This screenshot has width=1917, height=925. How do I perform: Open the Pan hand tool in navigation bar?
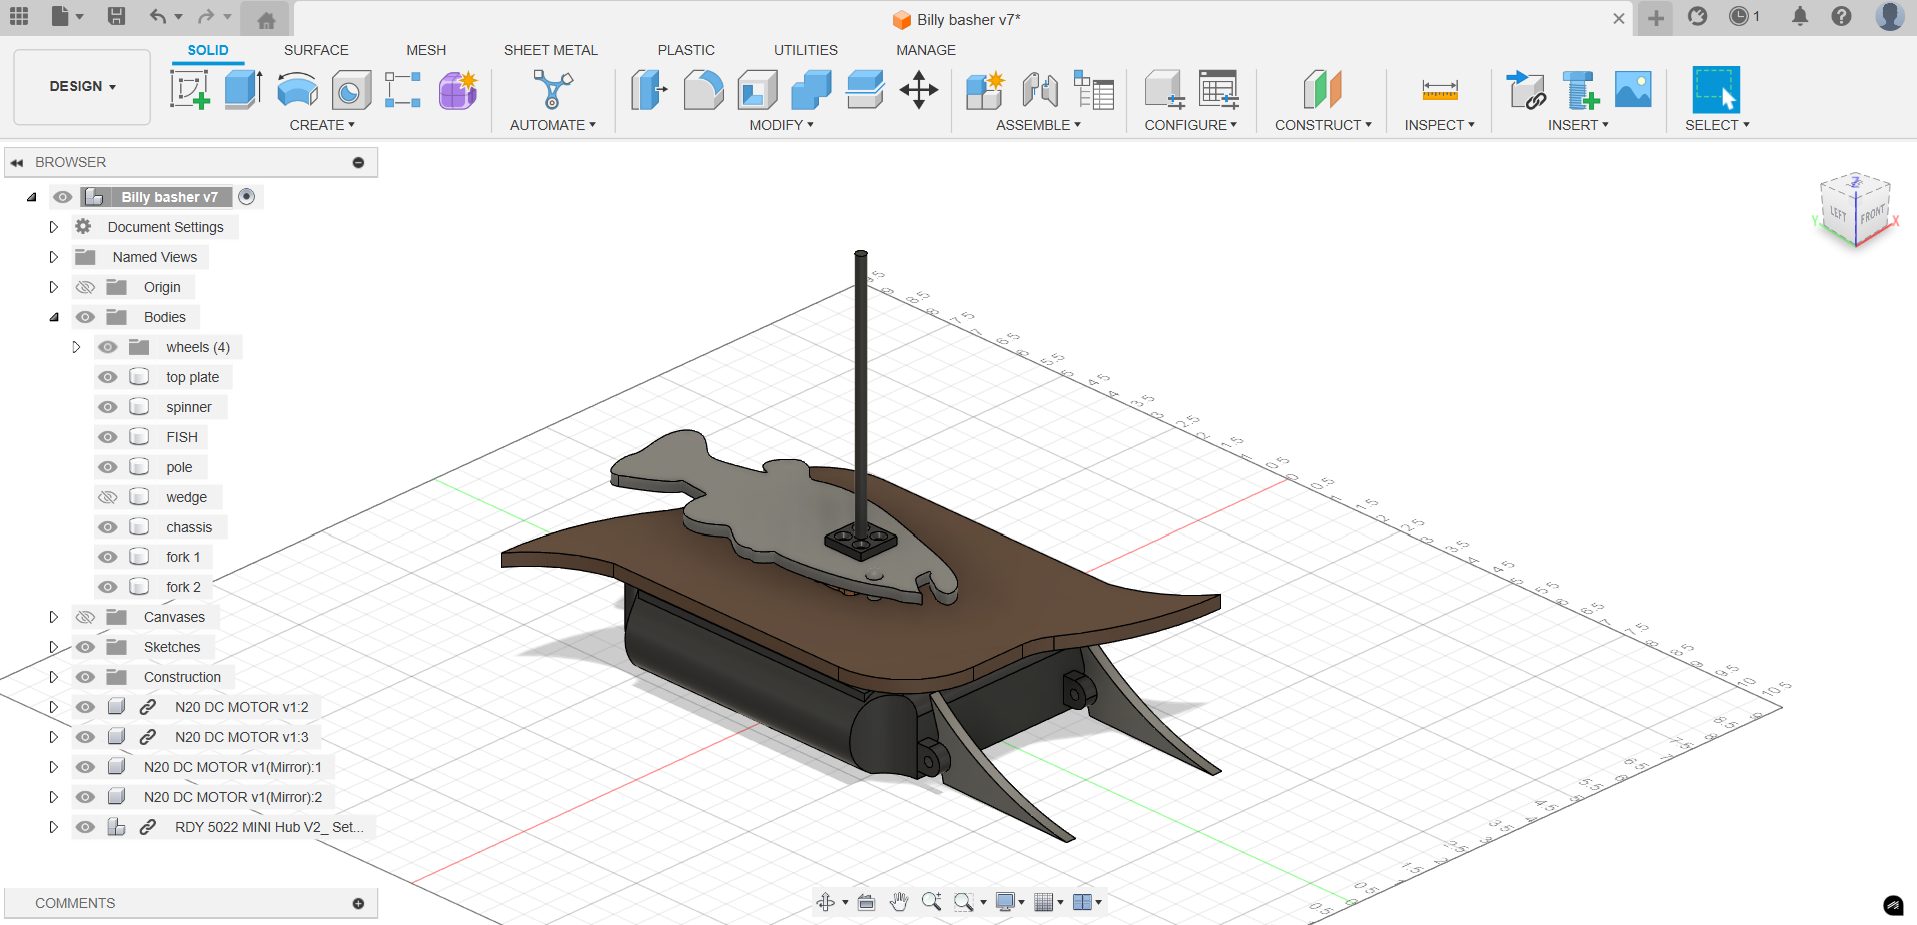(899, 902)
